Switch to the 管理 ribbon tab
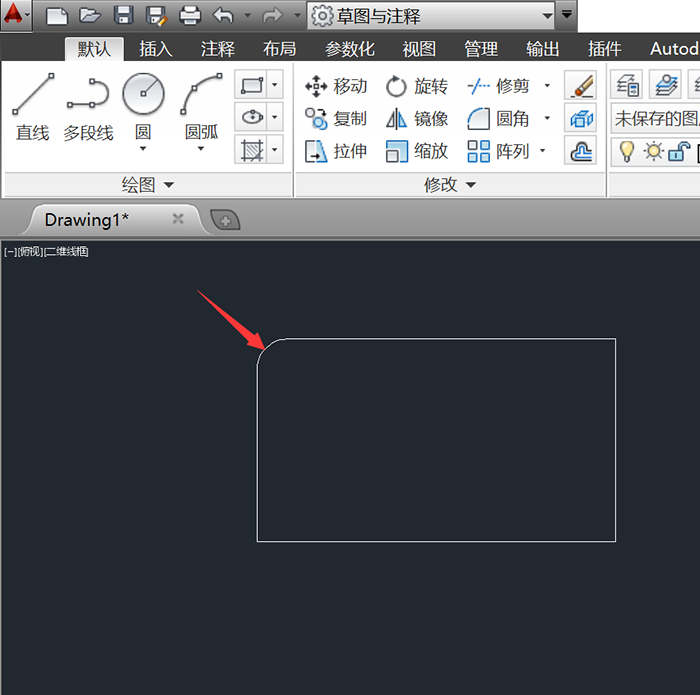The height and width of the screenshot is (695, 700). coord(480,49)
